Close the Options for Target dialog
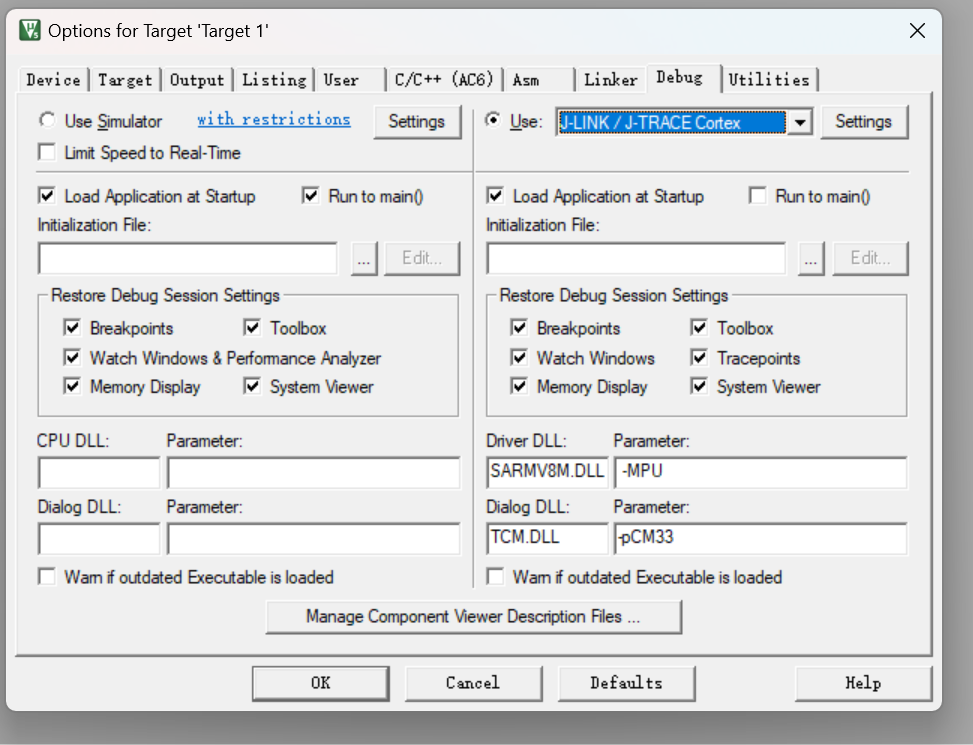This screenshot has width=973, height=745. (x=917, y=30)
